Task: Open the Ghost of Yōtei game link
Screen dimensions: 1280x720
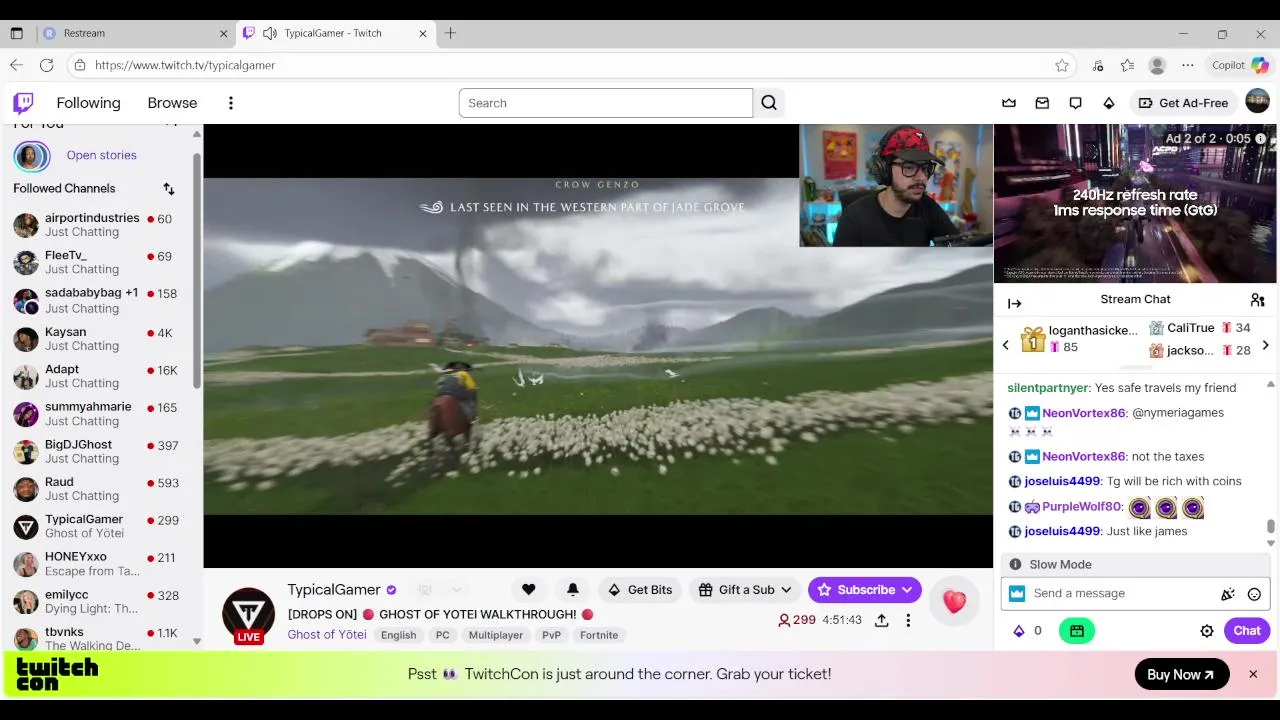Action: tap(327, 635)
